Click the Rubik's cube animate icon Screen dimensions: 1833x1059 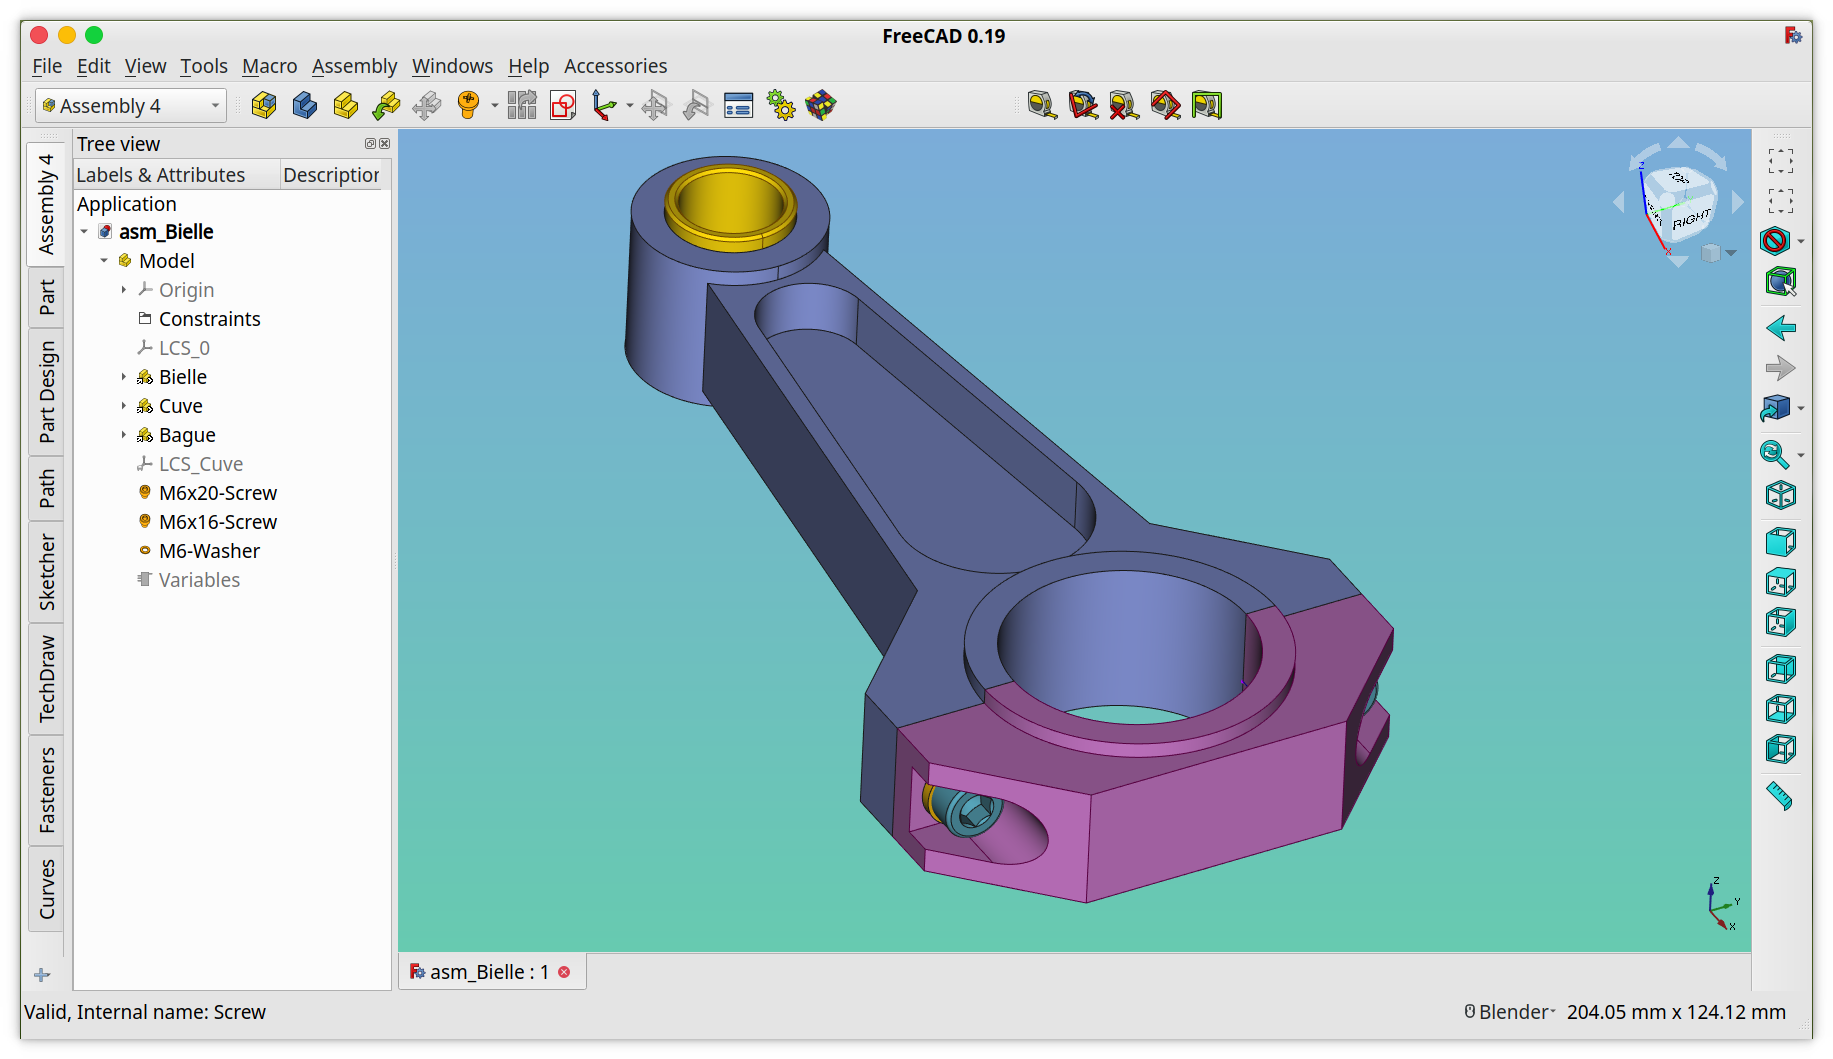click(x=821, y=105)
